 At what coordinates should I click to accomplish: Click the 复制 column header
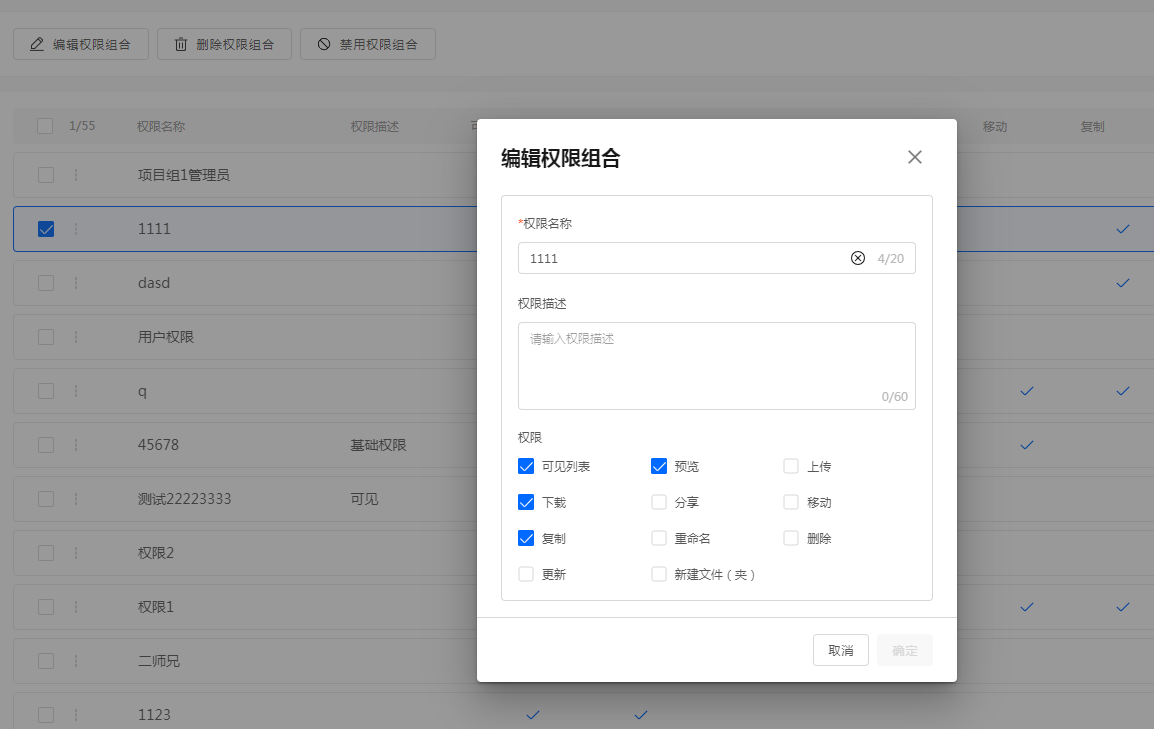1092,127
